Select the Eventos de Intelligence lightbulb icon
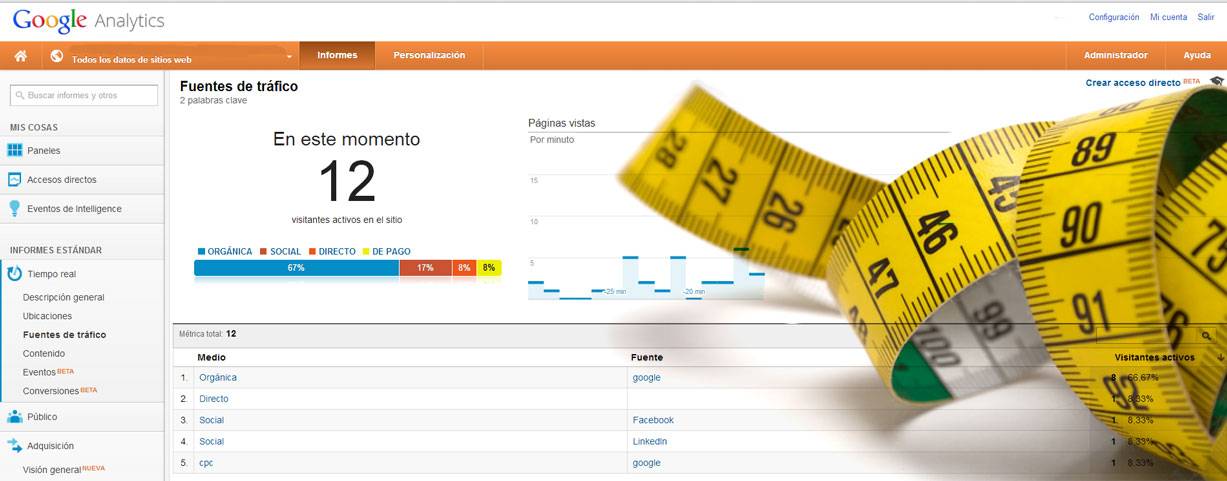The image size is (1227, 481). point(15,209)
